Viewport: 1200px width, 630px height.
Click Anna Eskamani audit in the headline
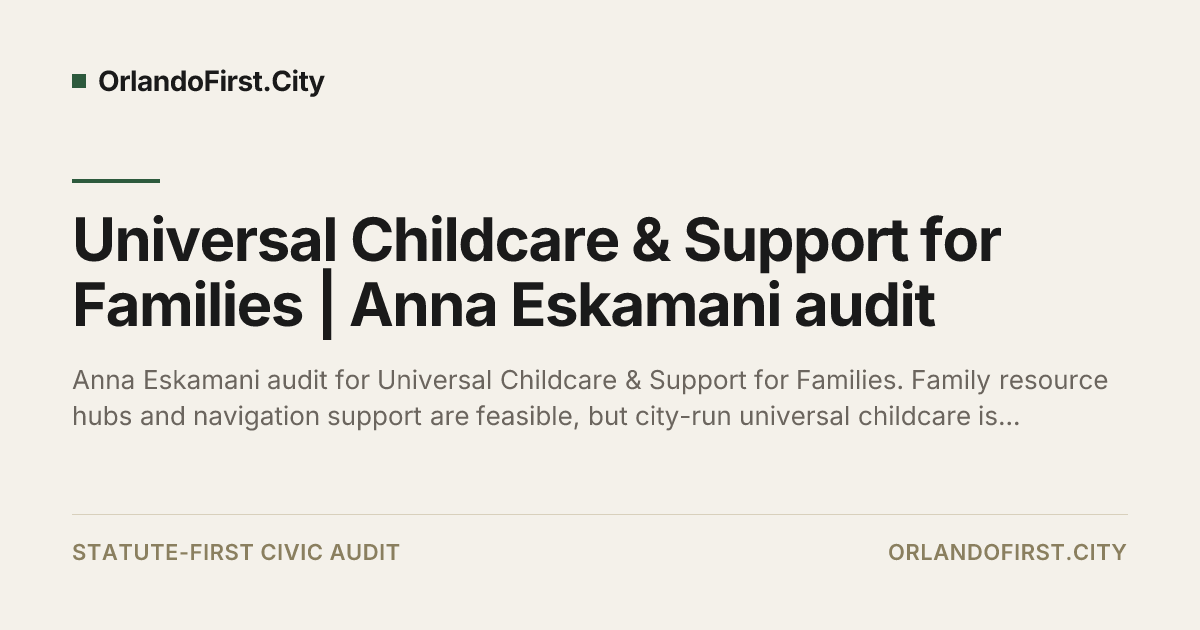(x=643, y=306)
